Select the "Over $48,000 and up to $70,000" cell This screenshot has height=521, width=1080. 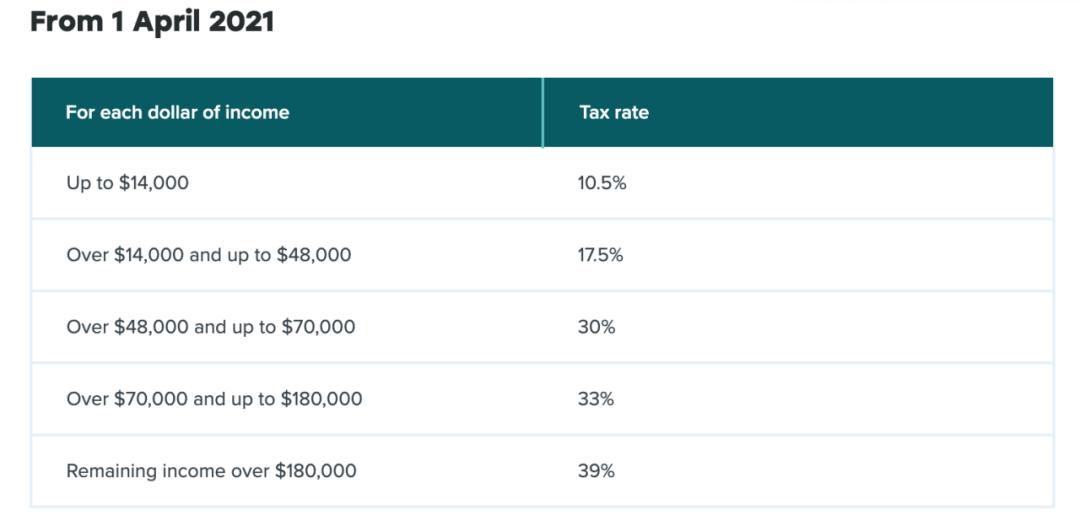[x=210, y=327]
